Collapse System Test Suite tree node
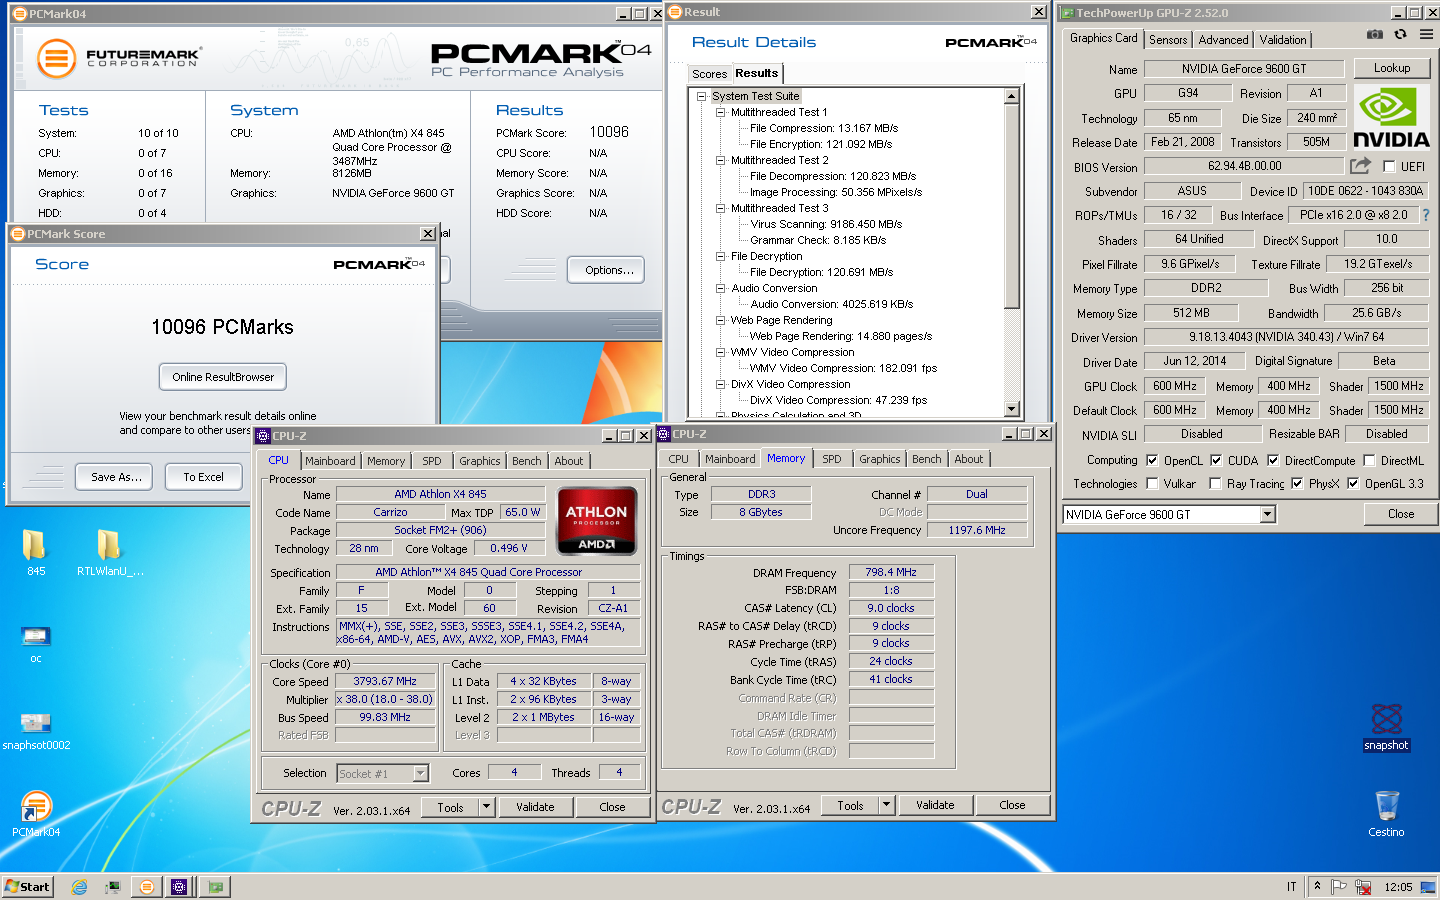Image resolution: width=1440 pixels, height=900 pixels. click(x=704, y=96)
